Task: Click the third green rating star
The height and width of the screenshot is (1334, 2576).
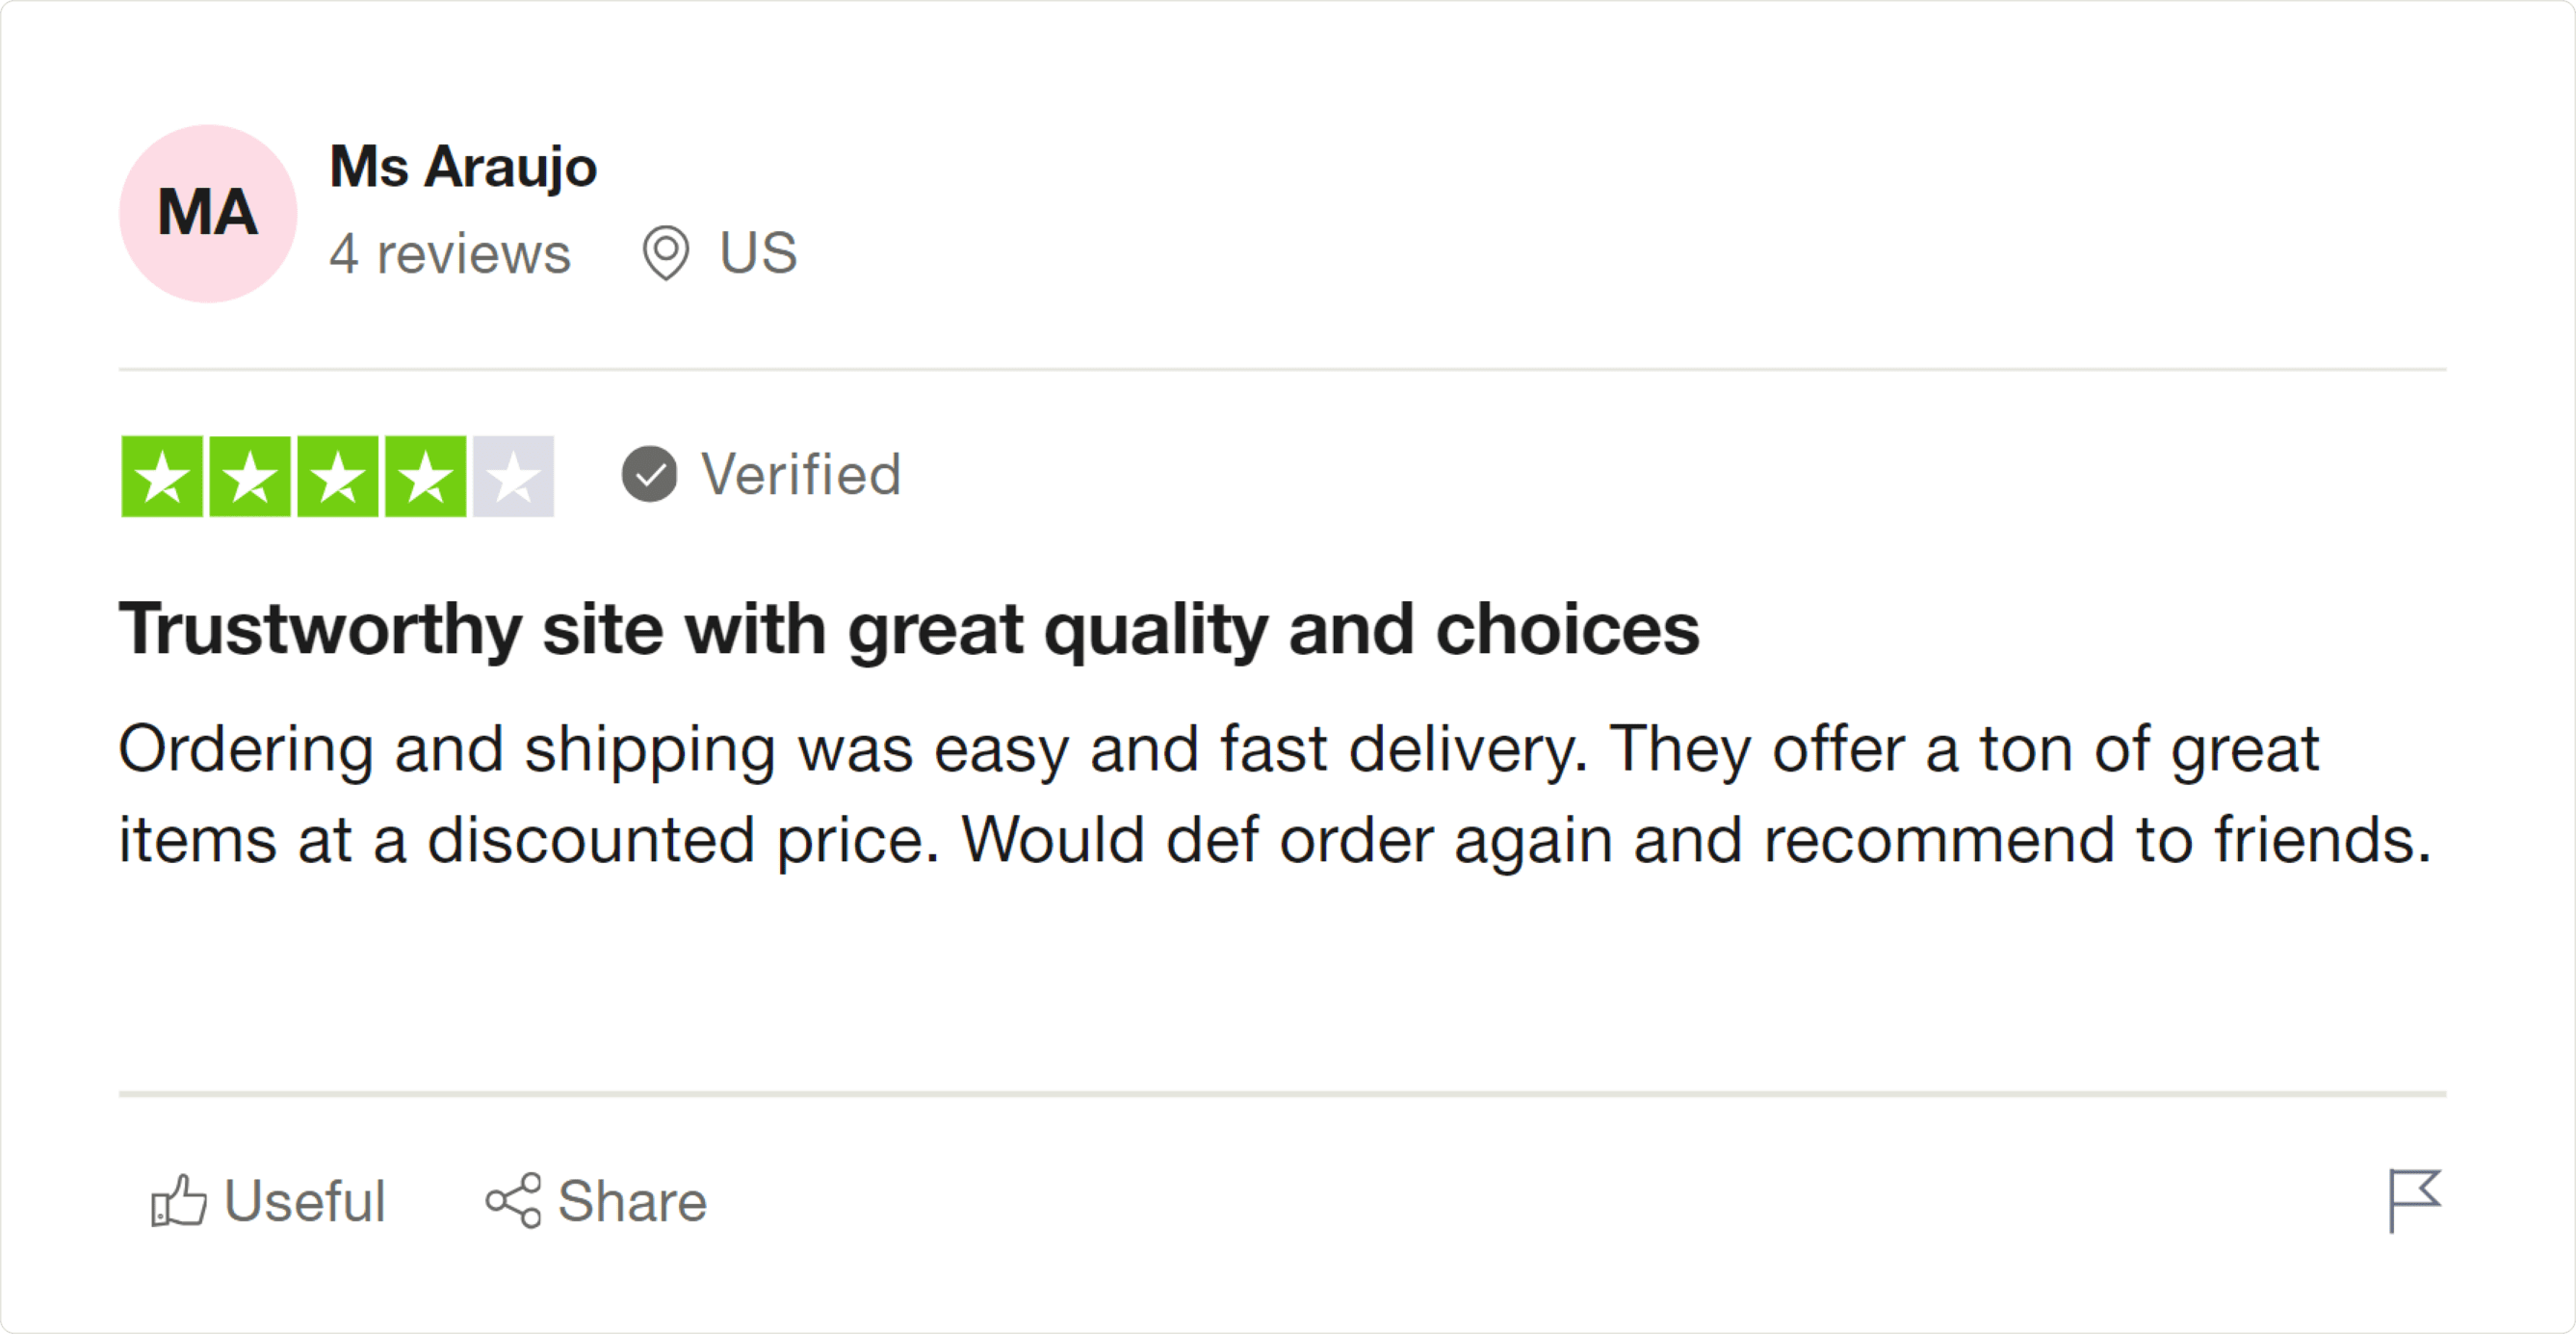Action: [338, 476]
